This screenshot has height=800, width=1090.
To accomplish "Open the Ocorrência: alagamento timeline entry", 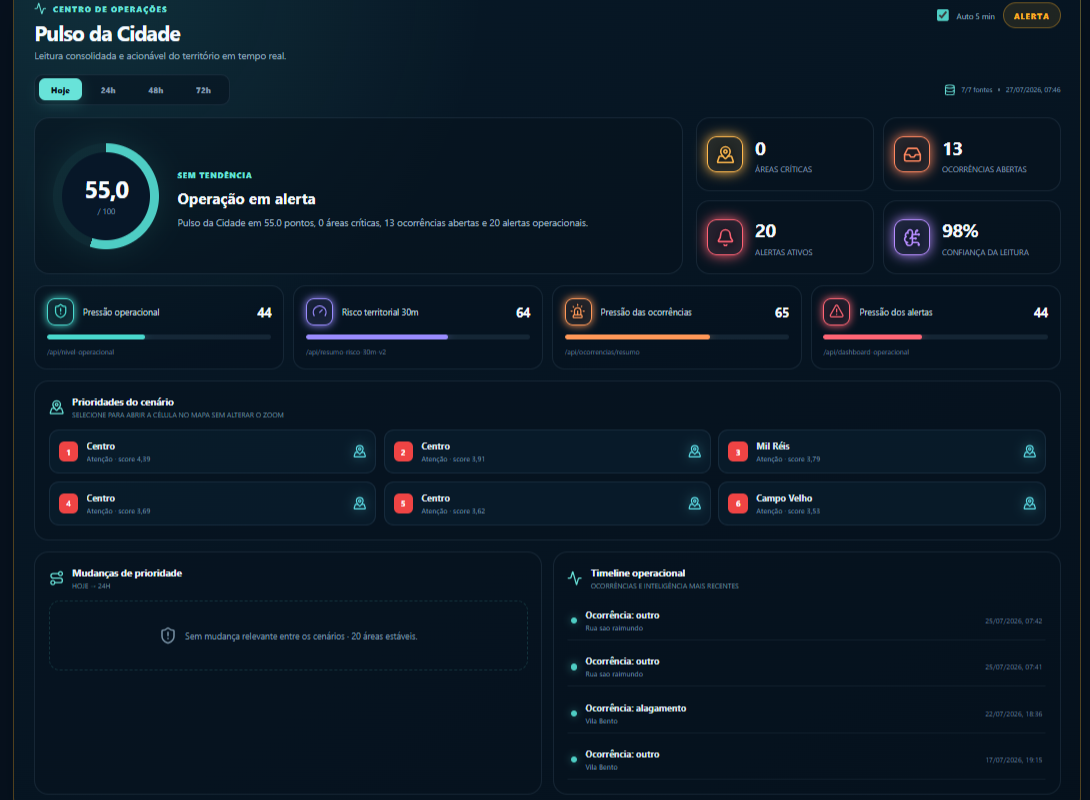I will [x=806, y=714].
